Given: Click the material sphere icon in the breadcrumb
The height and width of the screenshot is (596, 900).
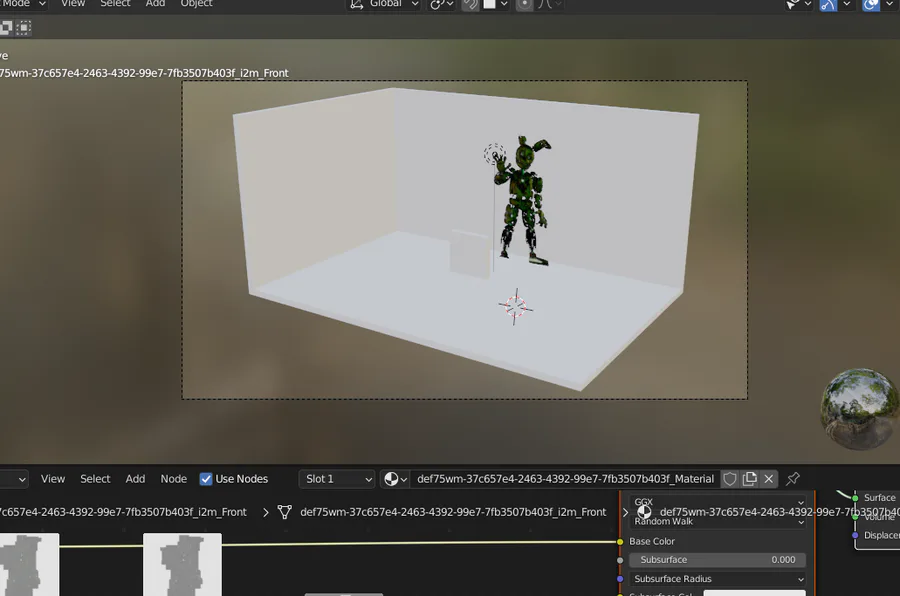Looking at the screenshot, I should [644, 512].
